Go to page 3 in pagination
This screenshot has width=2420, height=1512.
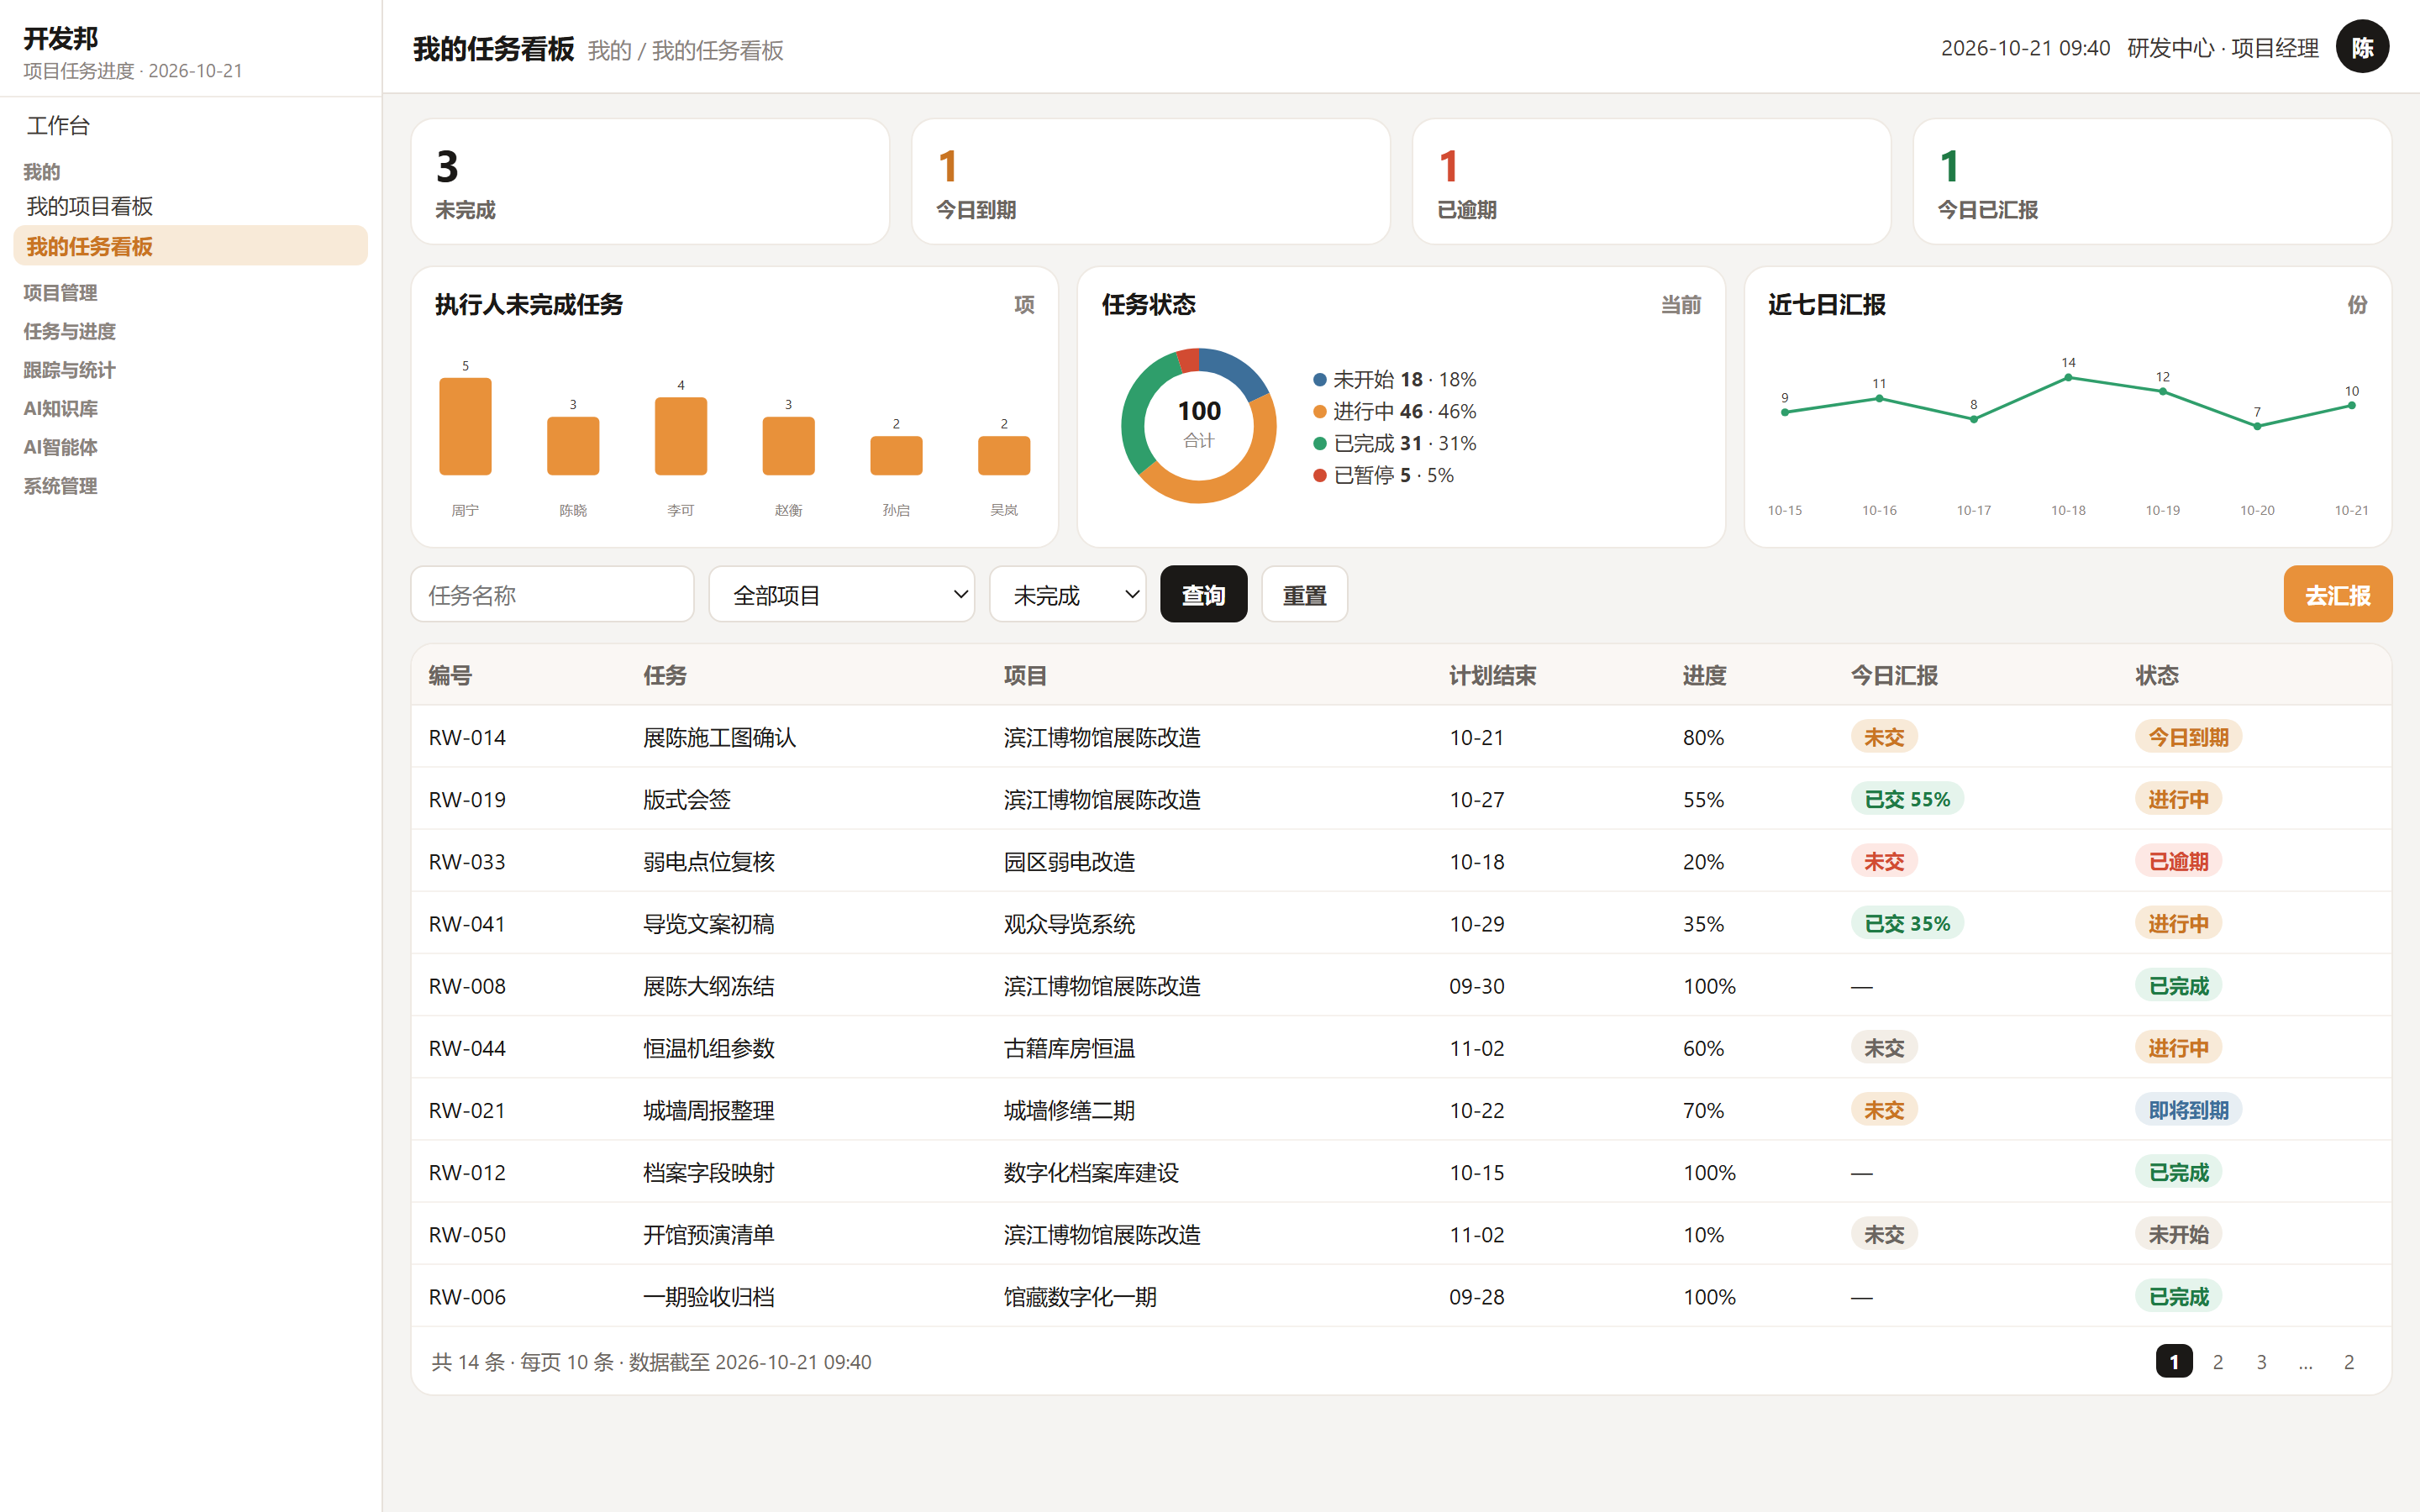[x=2261, y=1361]
